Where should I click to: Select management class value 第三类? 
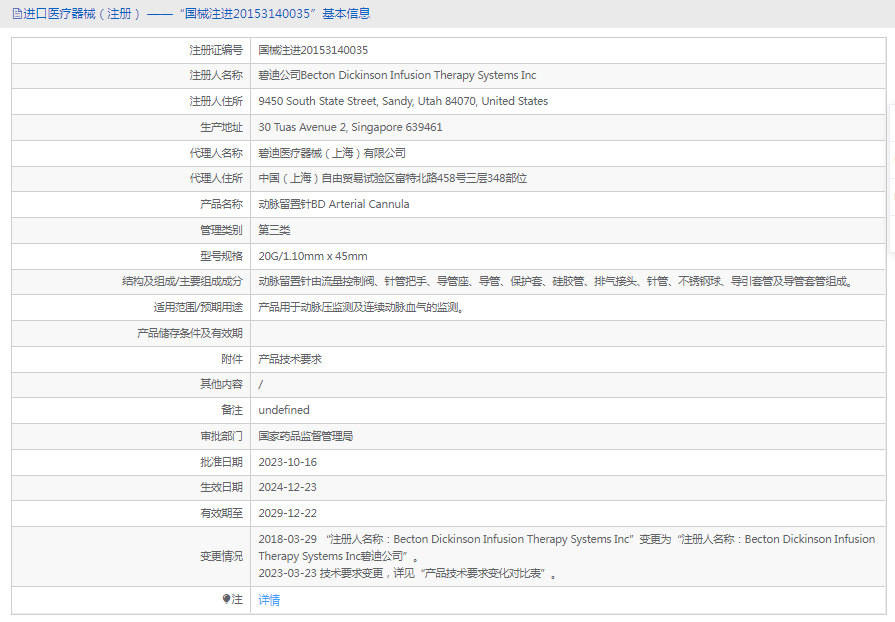(274, 230)
